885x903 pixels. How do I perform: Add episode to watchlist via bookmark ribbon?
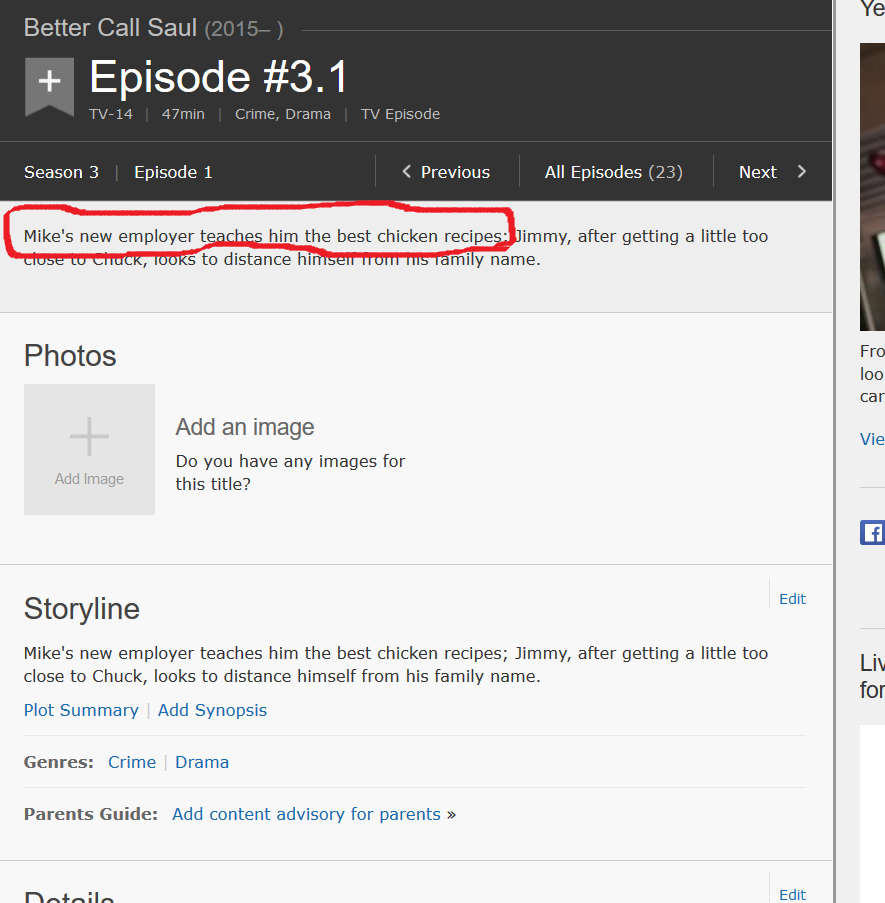(x=50, y=86)
